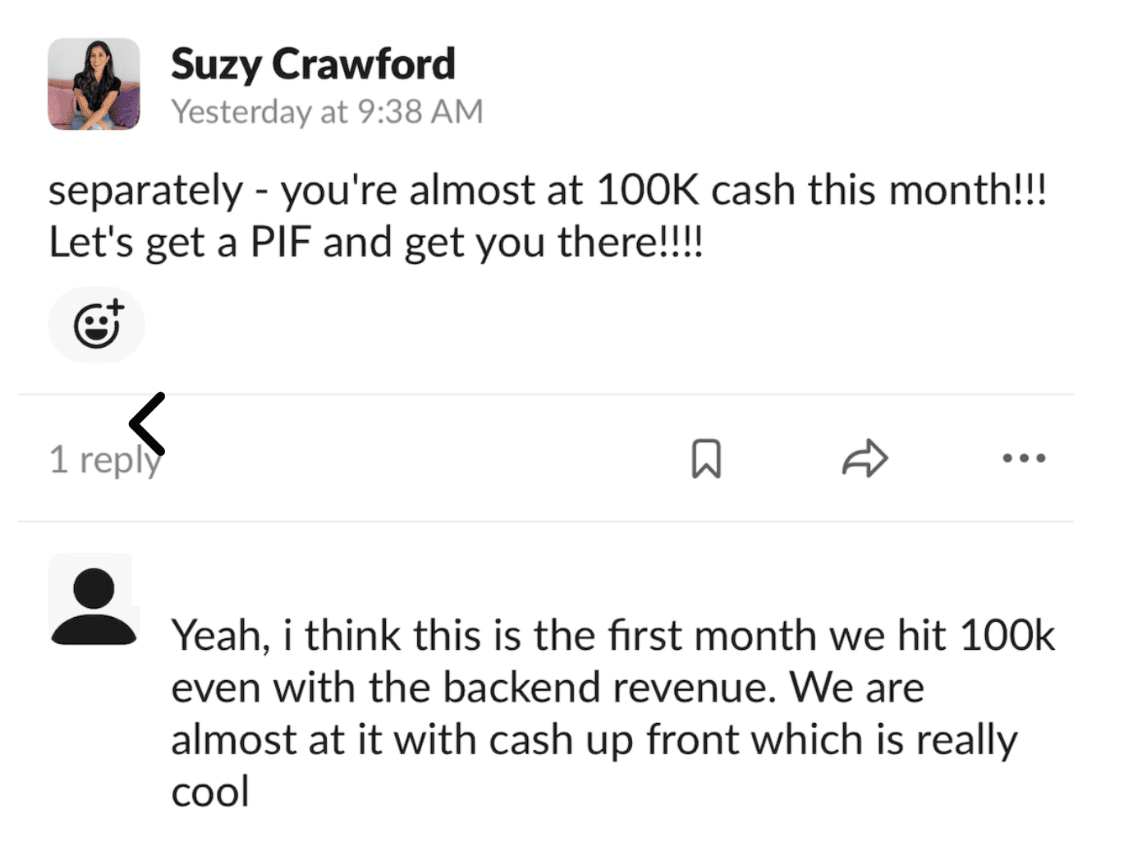Share the message with the forward arrow
Image resolution: width=1134 pixels, height=844 pixels.
tap(865, 459)
